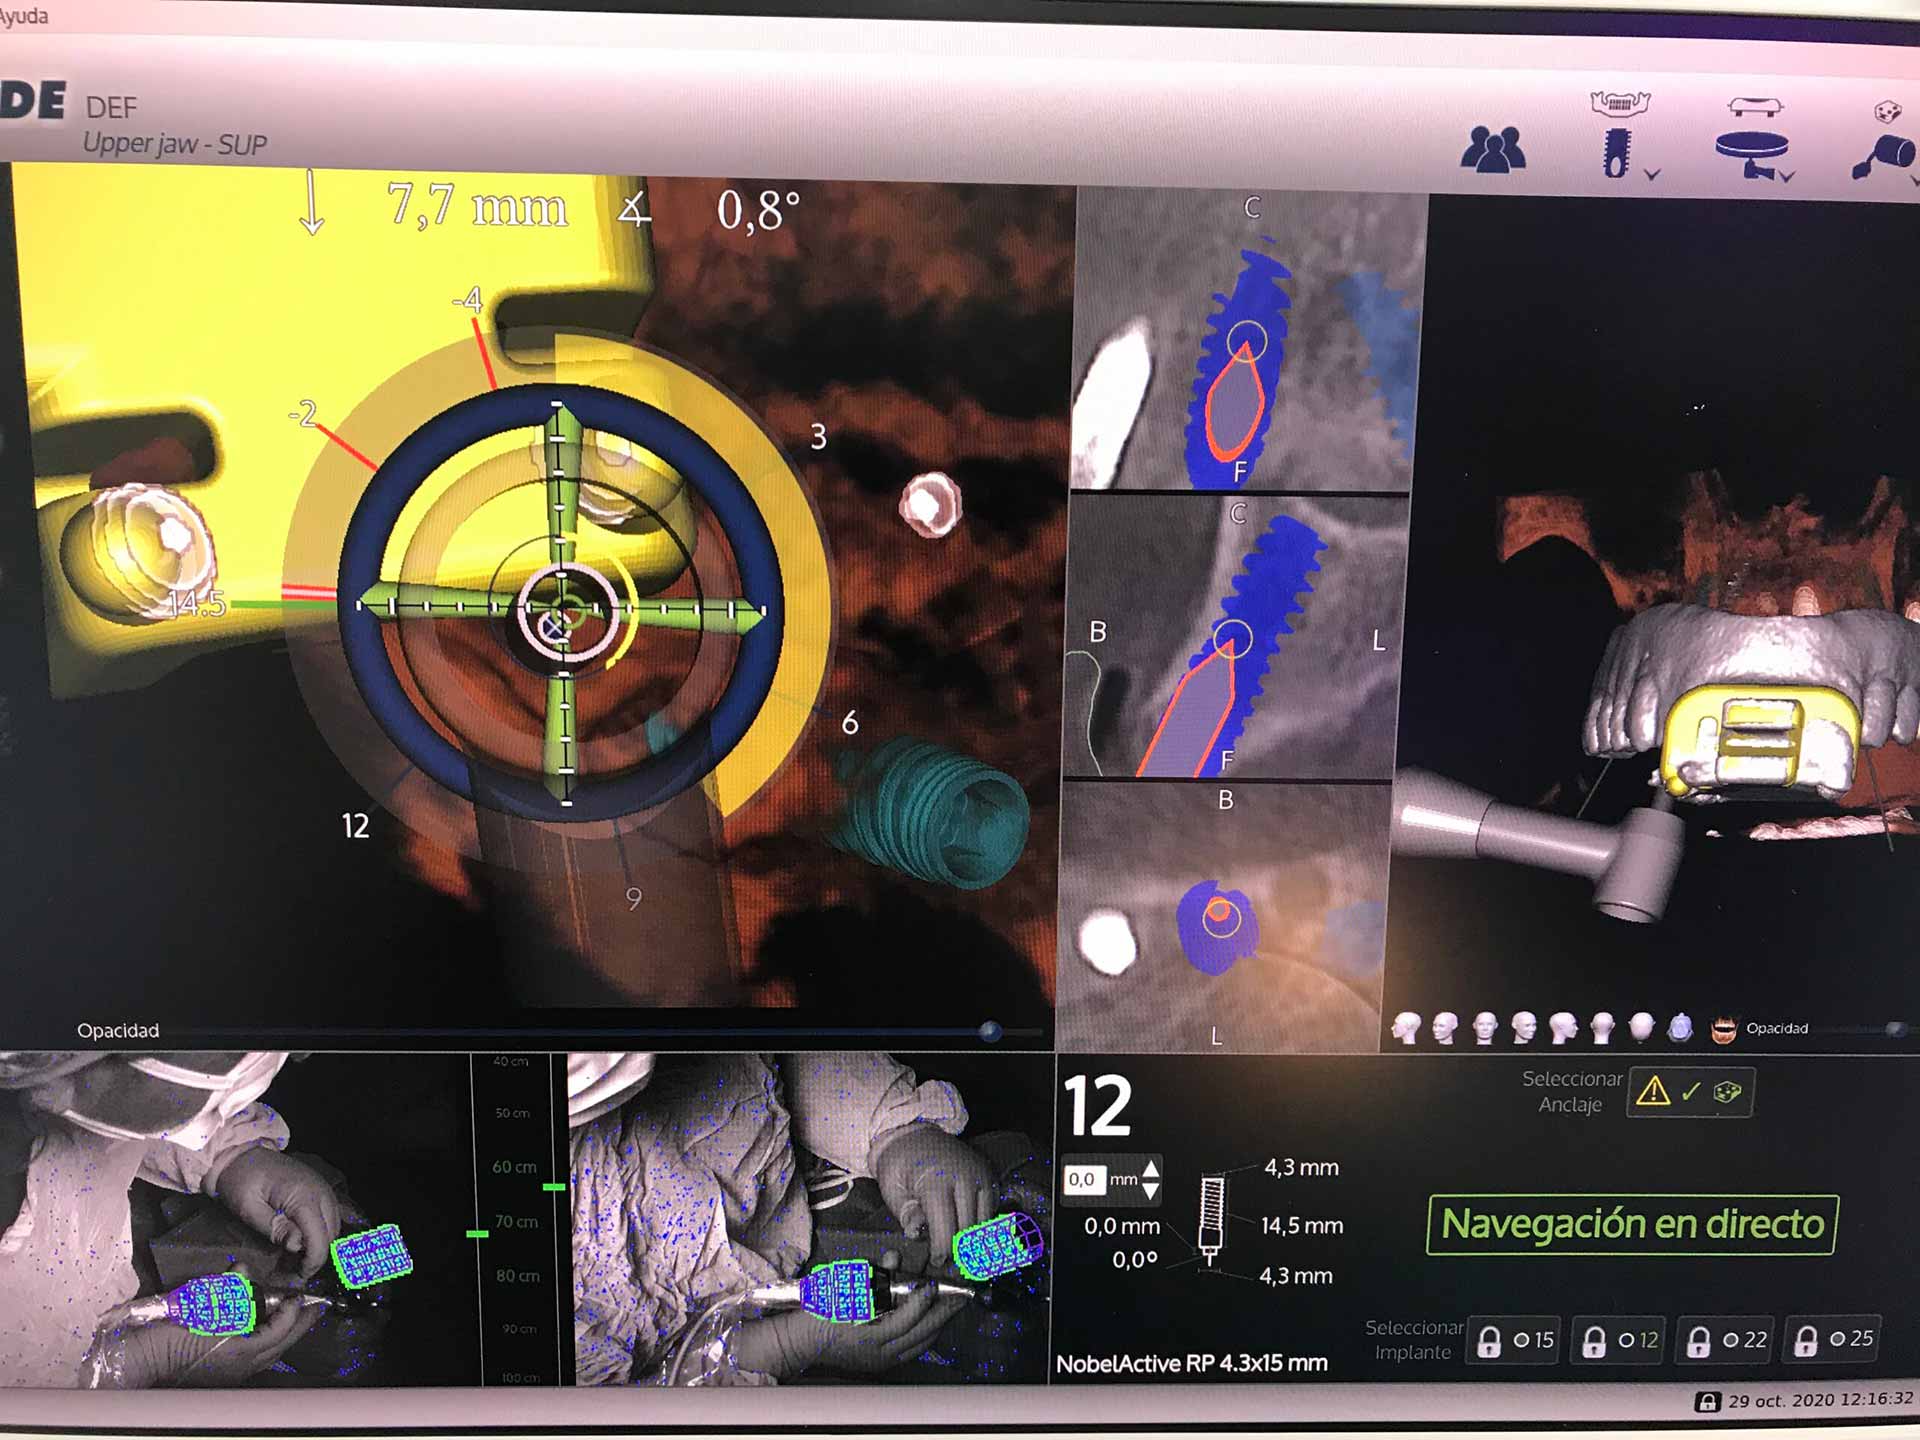Click the Navegación en directo button

point(1632,1224)
